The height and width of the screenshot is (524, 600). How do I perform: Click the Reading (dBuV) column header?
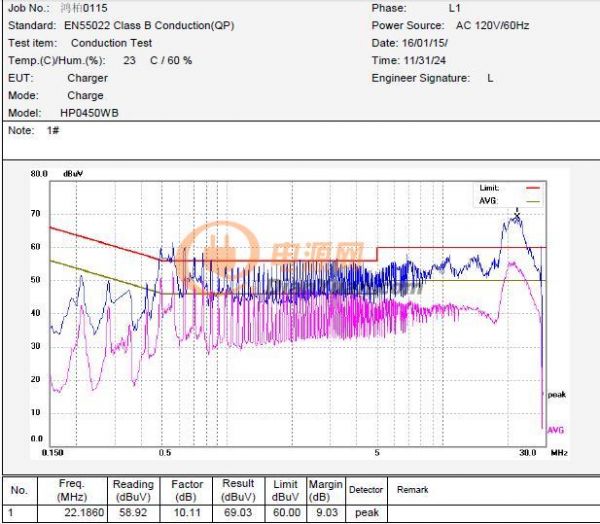pos(133,490)
